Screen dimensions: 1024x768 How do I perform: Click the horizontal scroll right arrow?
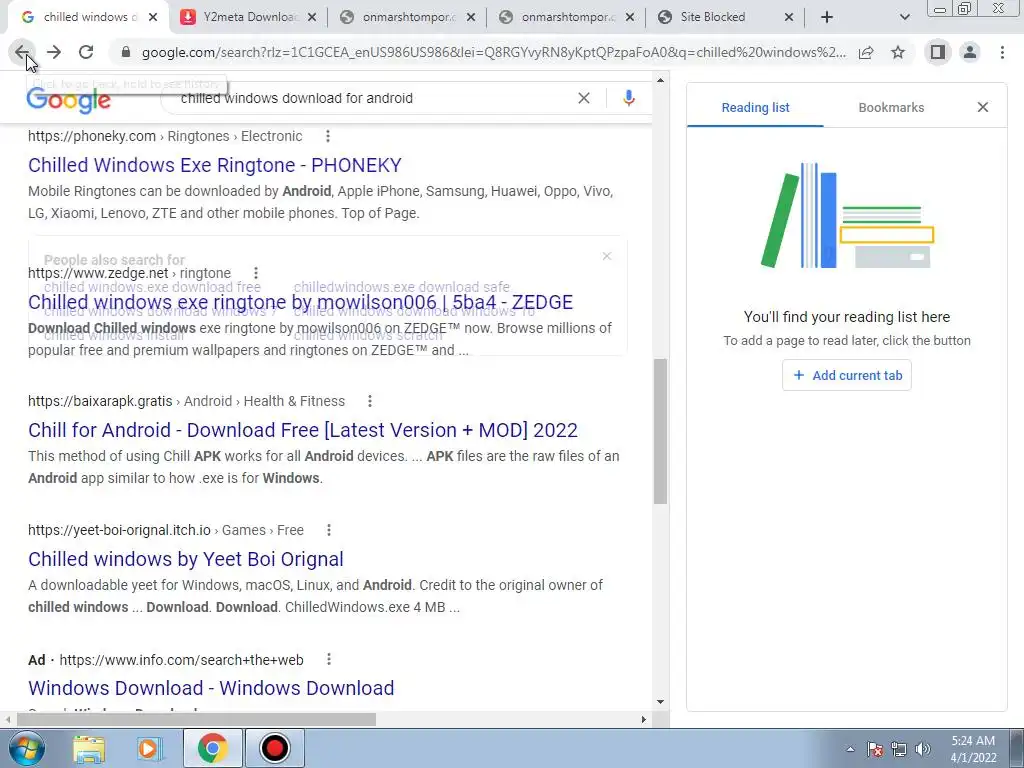click(644, 719)
